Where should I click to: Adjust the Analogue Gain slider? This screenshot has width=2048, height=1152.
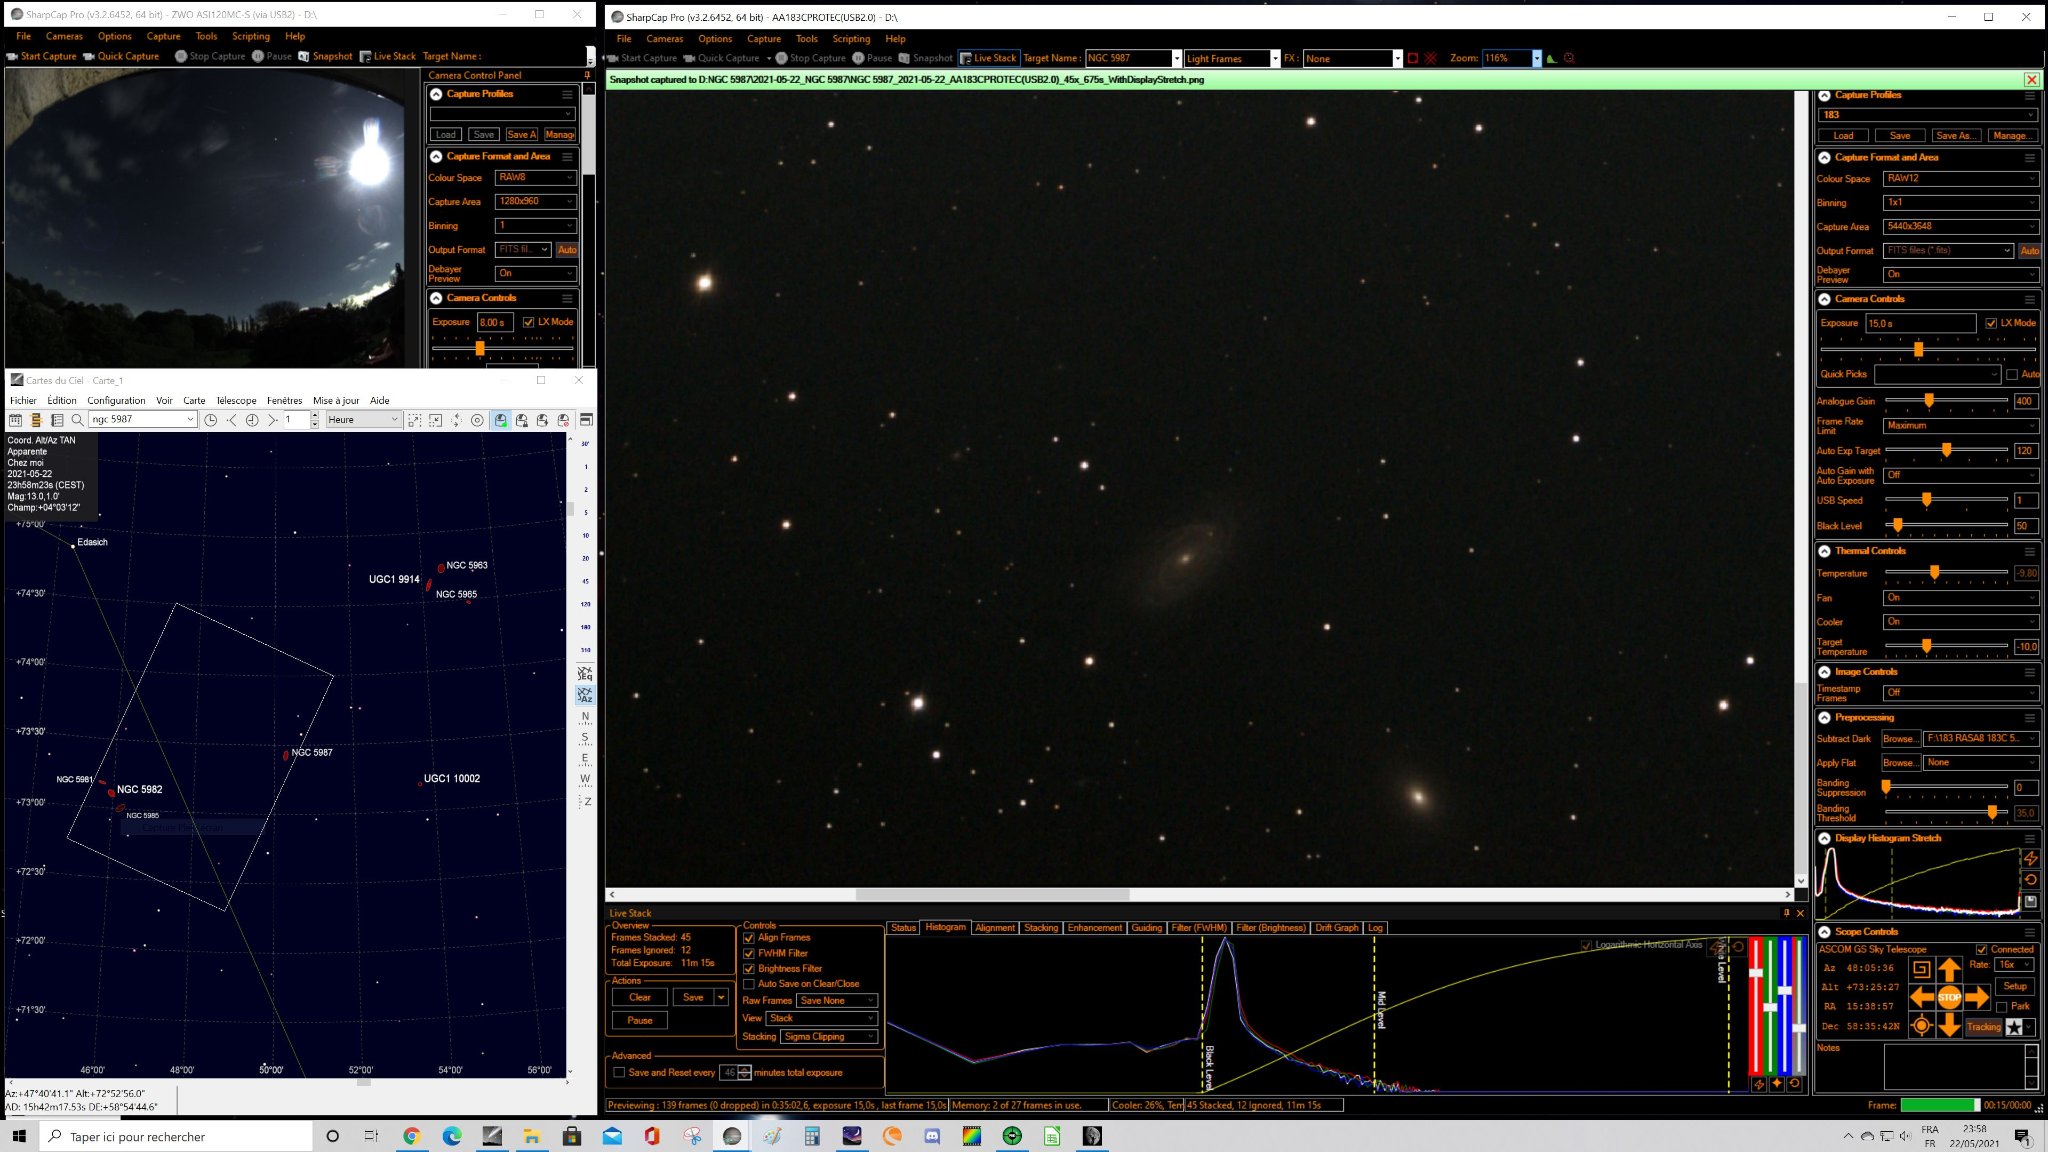point(1946,401)
